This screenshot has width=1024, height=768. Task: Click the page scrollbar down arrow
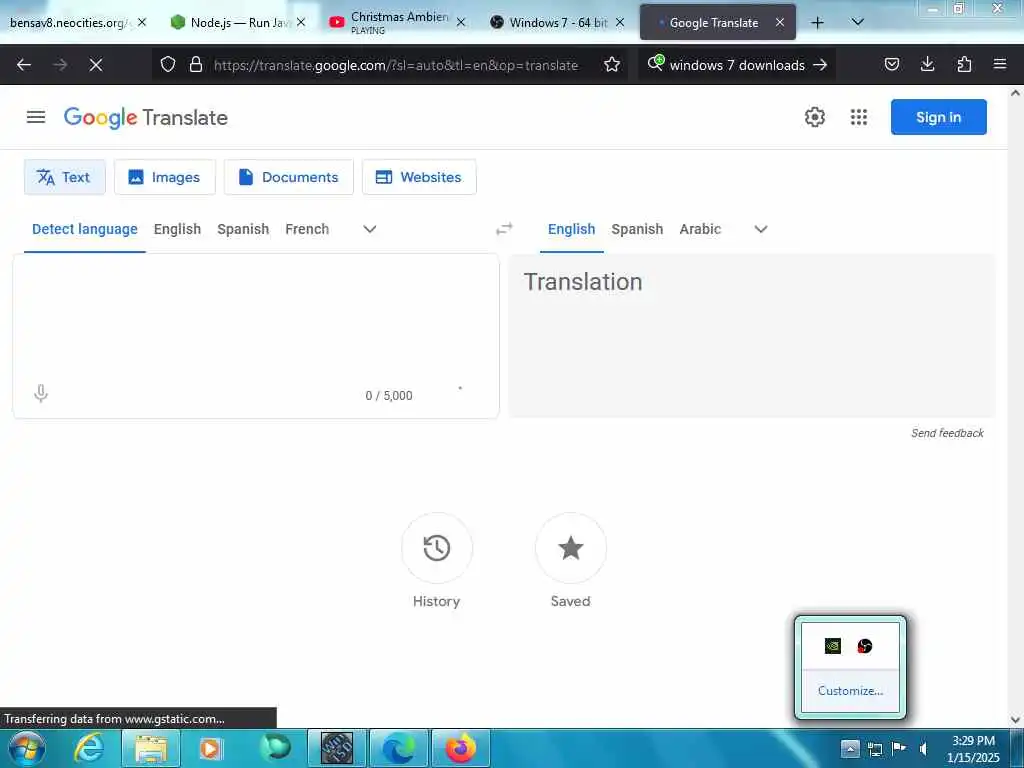pos(1015,720)
